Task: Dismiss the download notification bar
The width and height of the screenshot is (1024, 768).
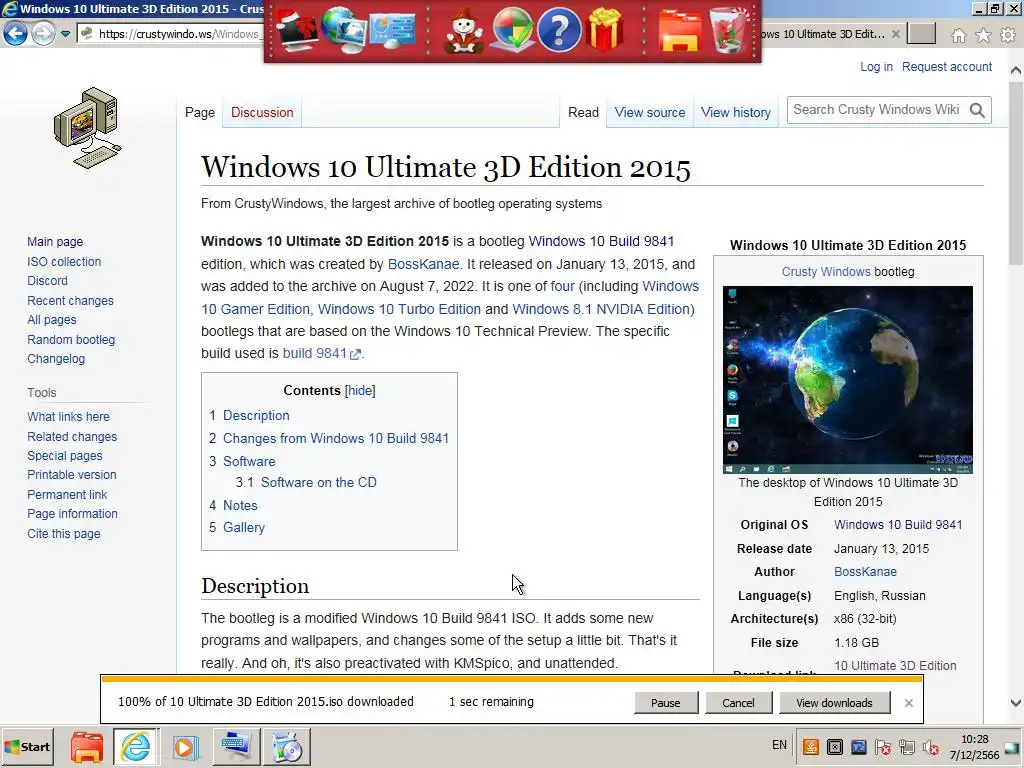Action: 908,703
